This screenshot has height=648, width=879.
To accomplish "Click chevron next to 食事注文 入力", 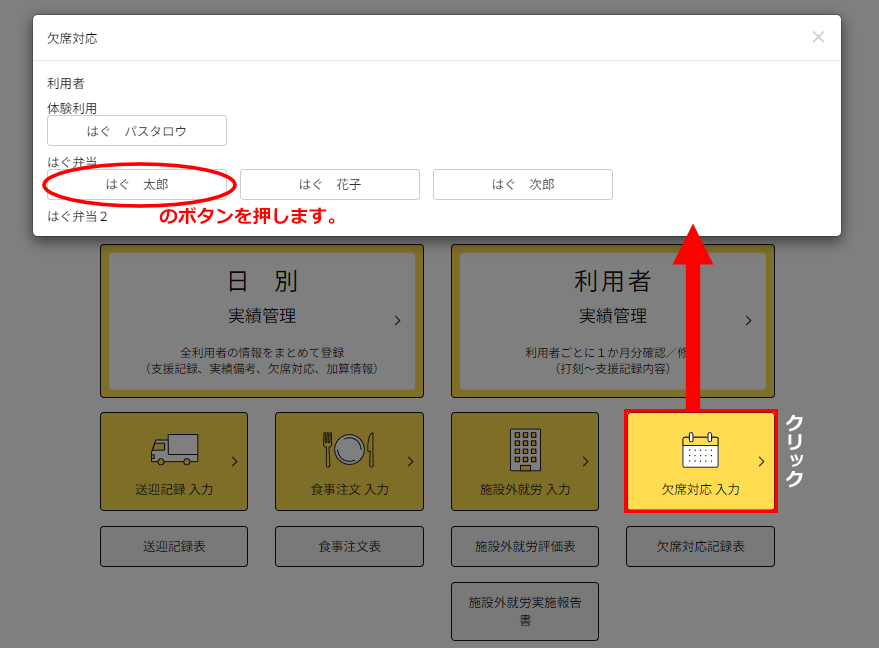I will [x=410, y=462].
